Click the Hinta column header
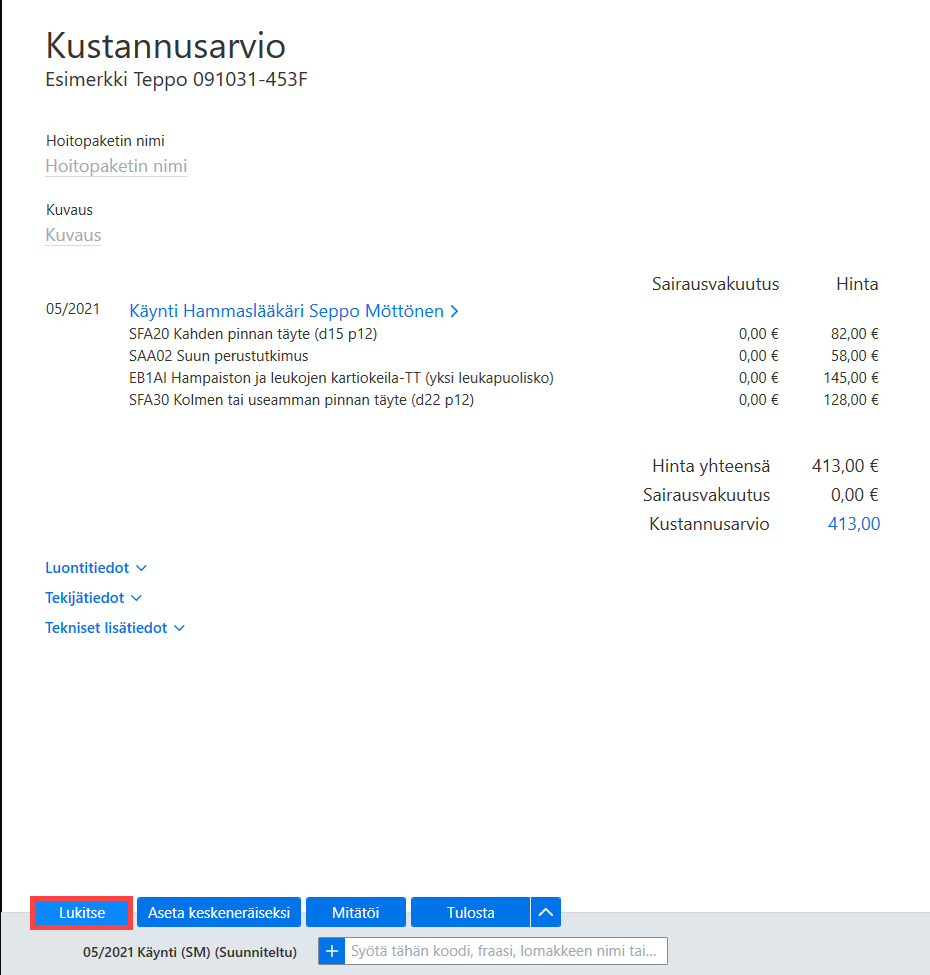Screen dimensions: 930x975 click(857, 284)
